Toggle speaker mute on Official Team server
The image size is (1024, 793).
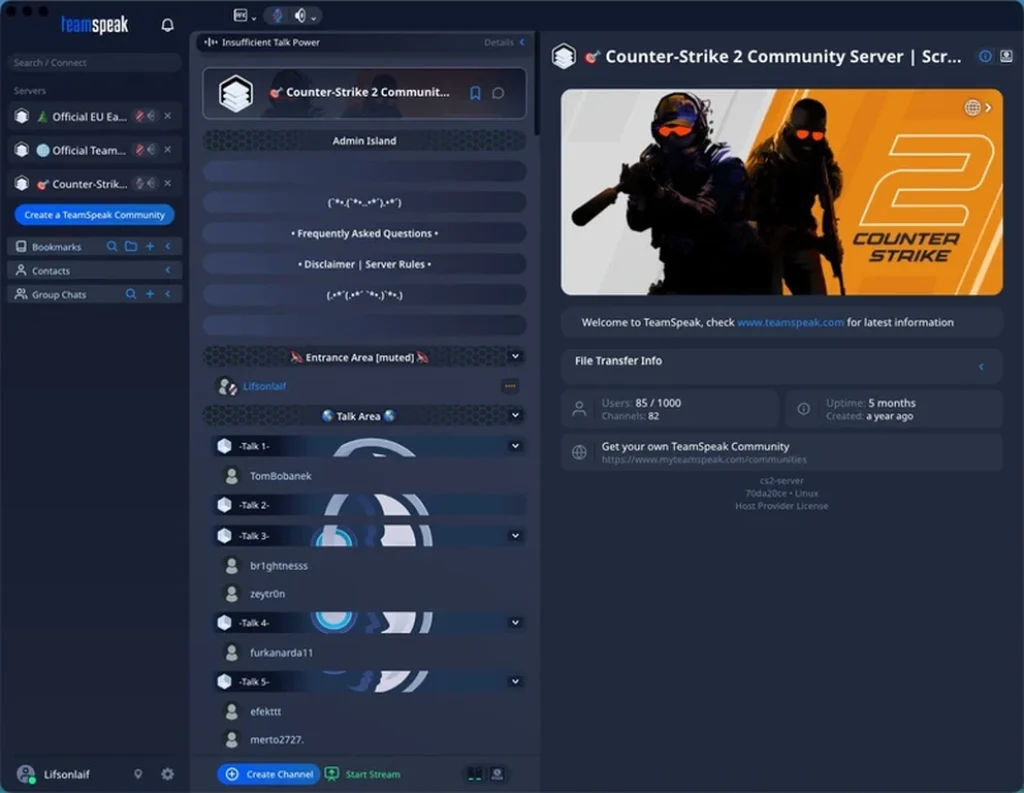[x=151, y=150]
